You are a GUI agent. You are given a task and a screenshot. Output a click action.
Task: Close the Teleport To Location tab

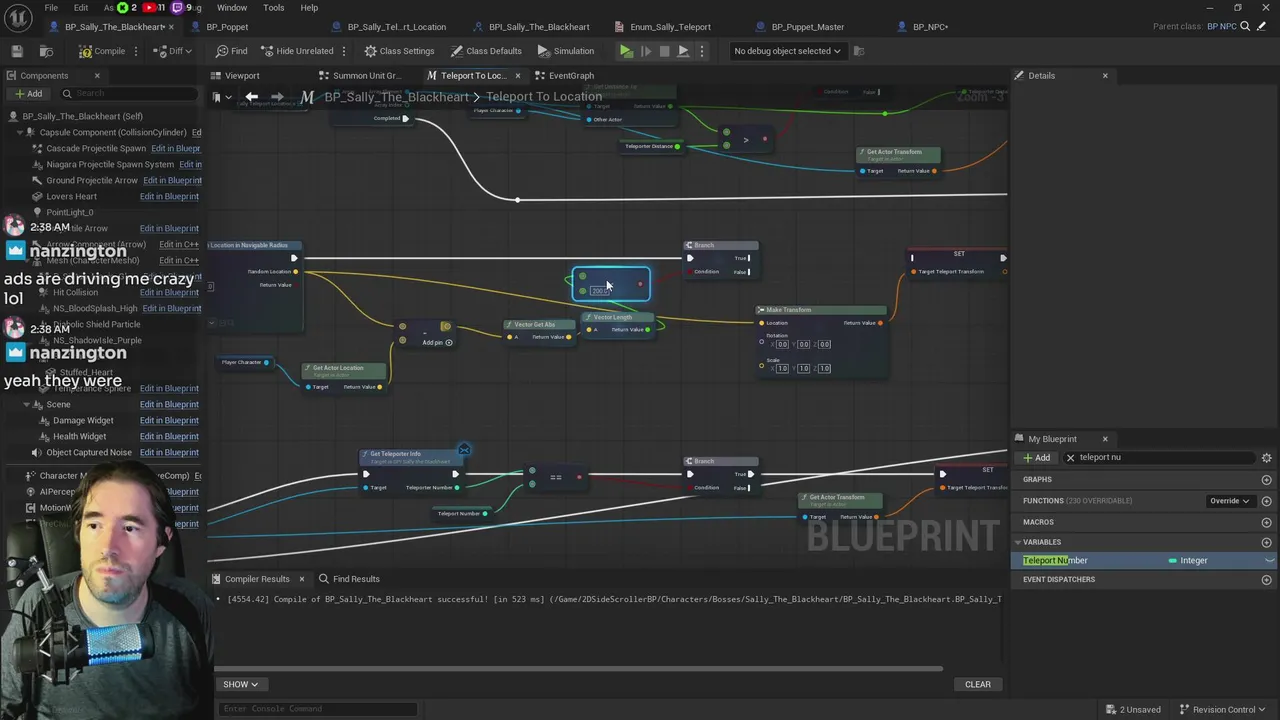517,75
